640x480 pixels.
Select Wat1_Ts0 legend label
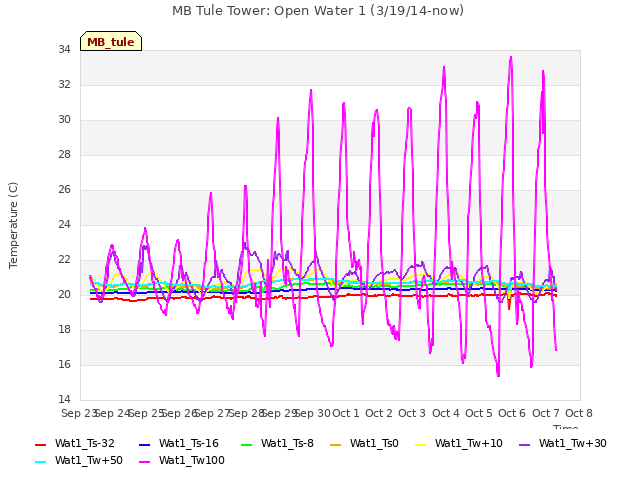click(374, 443)
